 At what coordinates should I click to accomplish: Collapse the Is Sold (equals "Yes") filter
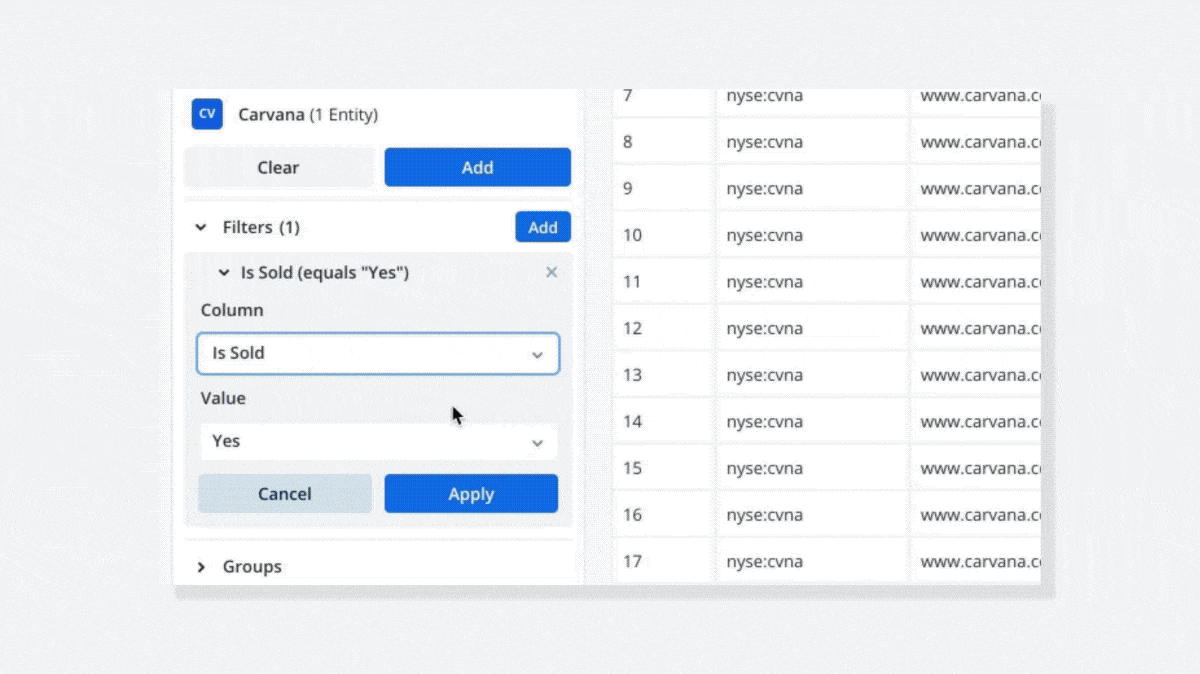click(x=224, y=273)
